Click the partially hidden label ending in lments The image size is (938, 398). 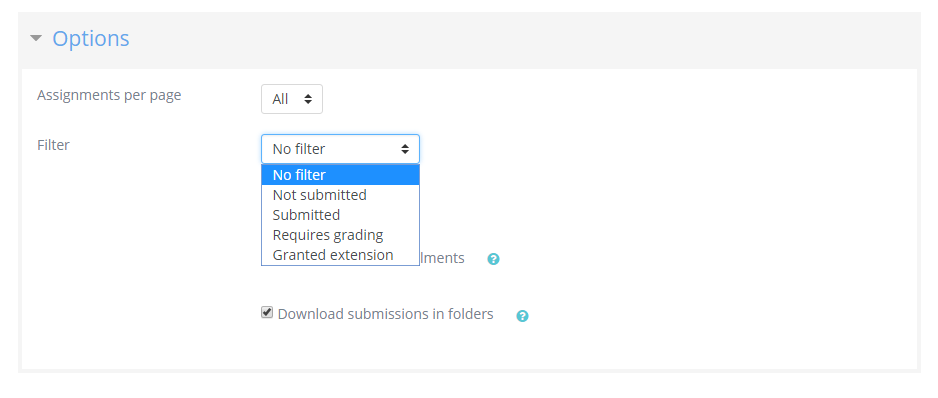coord(442,258)
